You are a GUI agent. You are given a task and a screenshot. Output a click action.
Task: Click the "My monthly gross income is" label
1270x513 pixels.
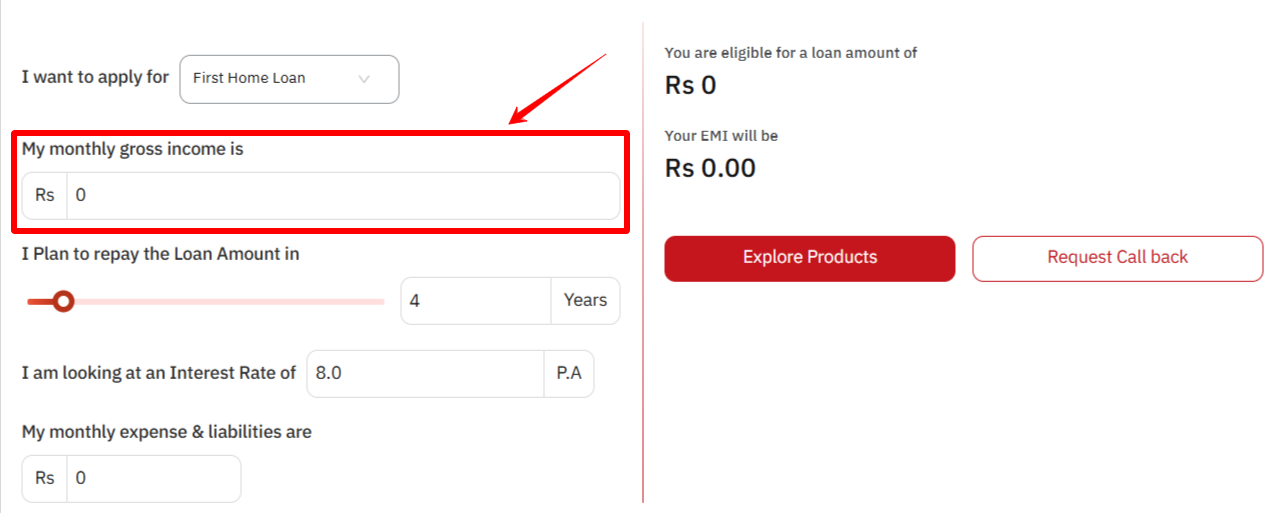click(133, 149)
